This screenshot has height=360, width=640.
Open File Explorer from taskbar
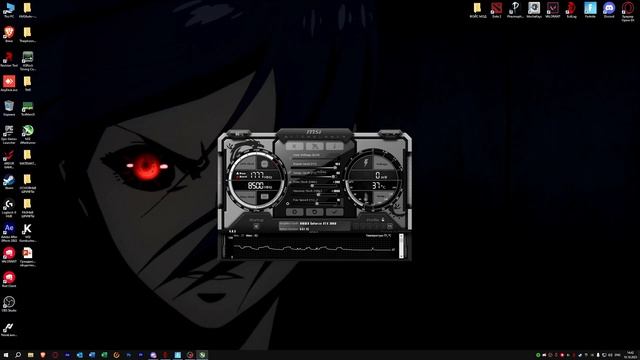[31, 355]
